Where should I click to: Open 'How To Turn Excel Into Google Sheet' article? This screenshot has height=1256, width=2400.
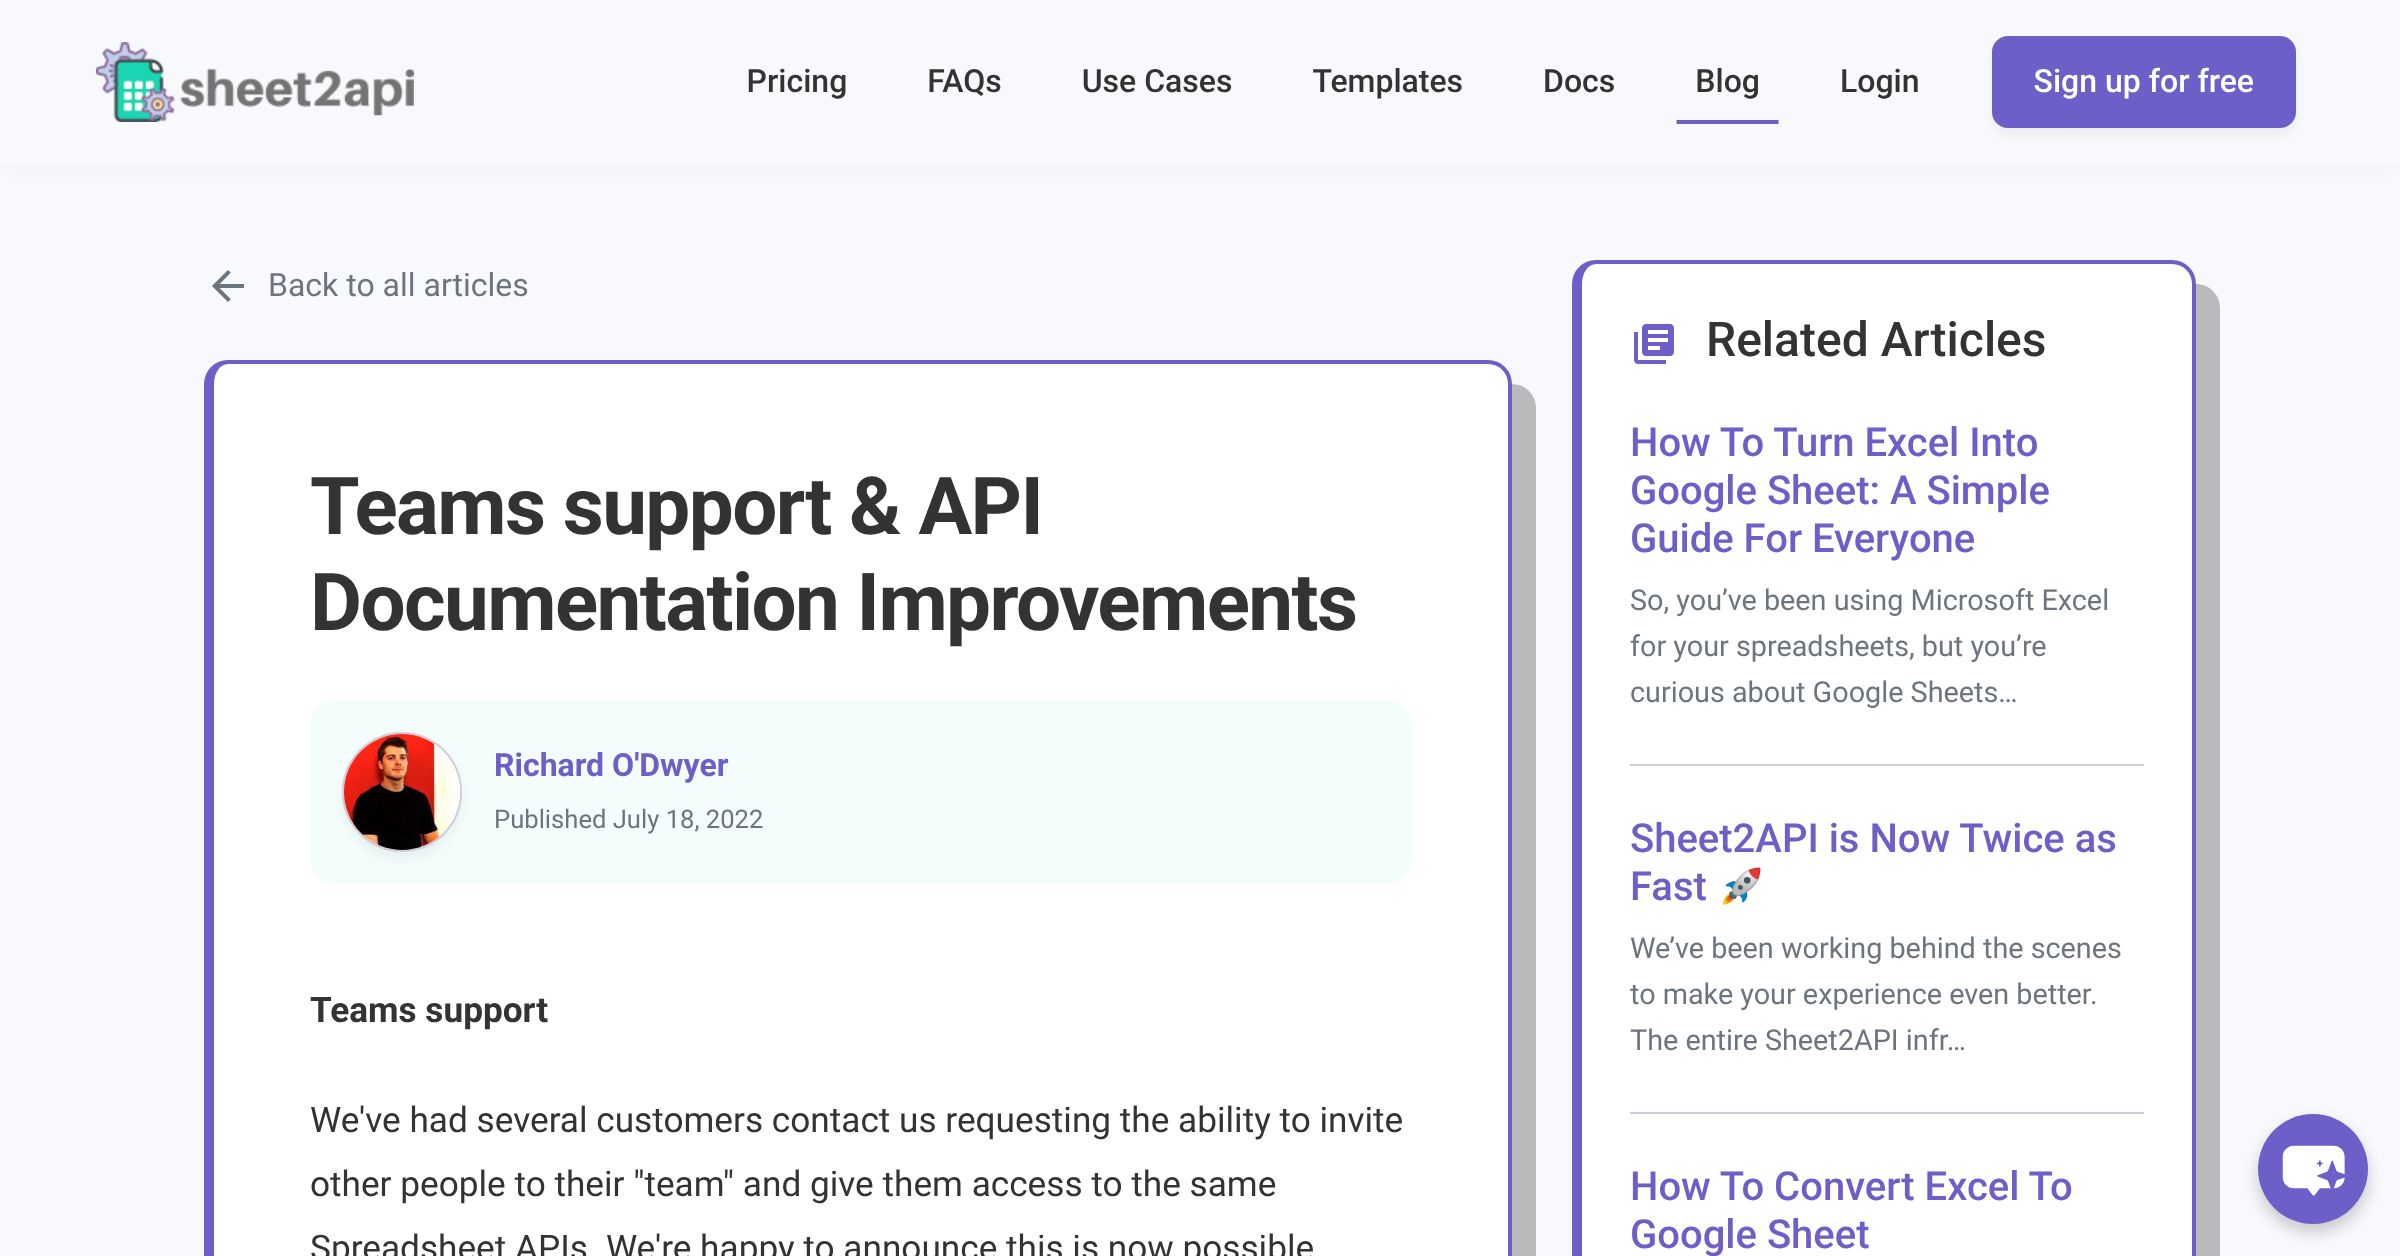pos(1838,489)
